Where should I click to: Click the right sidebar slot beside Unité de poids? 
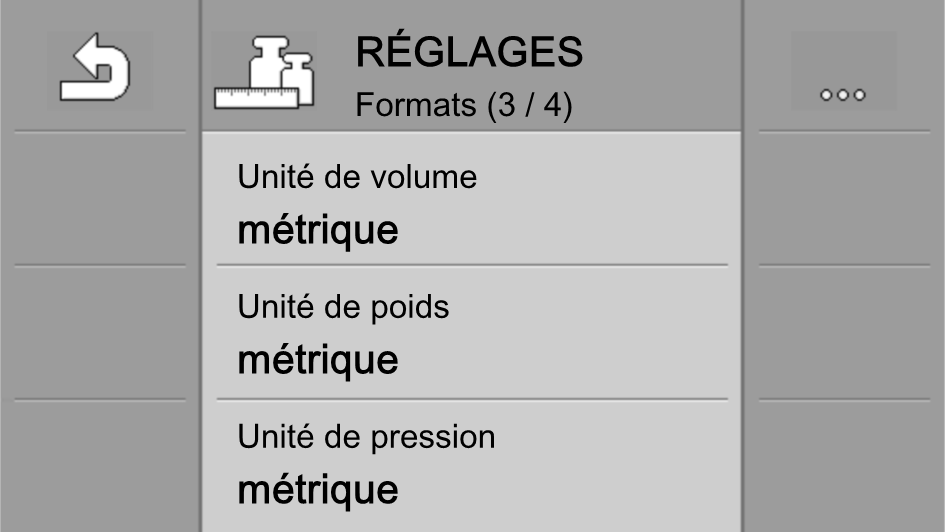coord(844,331)
